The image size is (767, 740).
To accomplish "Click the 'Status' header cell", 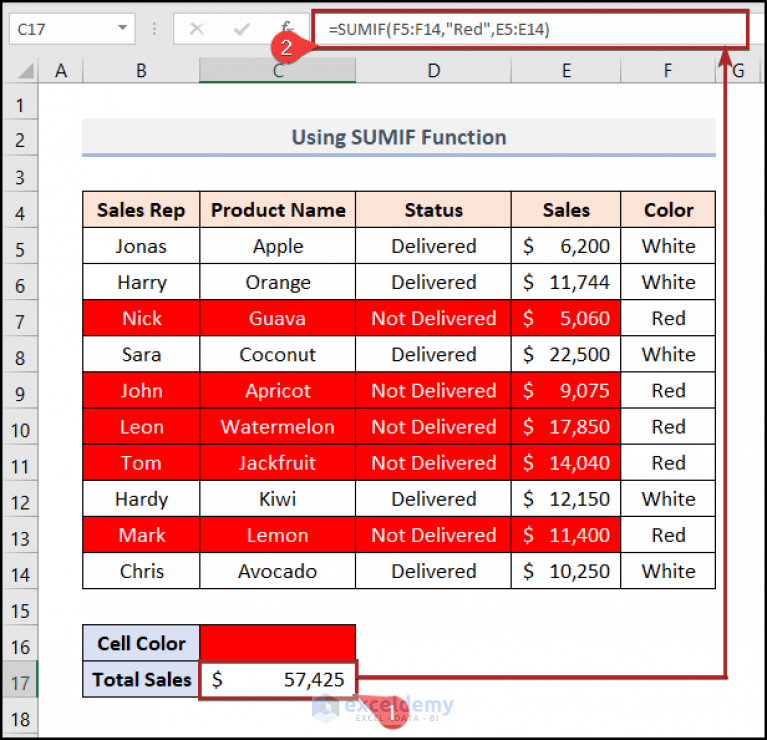I will click(x=433, y=210).
